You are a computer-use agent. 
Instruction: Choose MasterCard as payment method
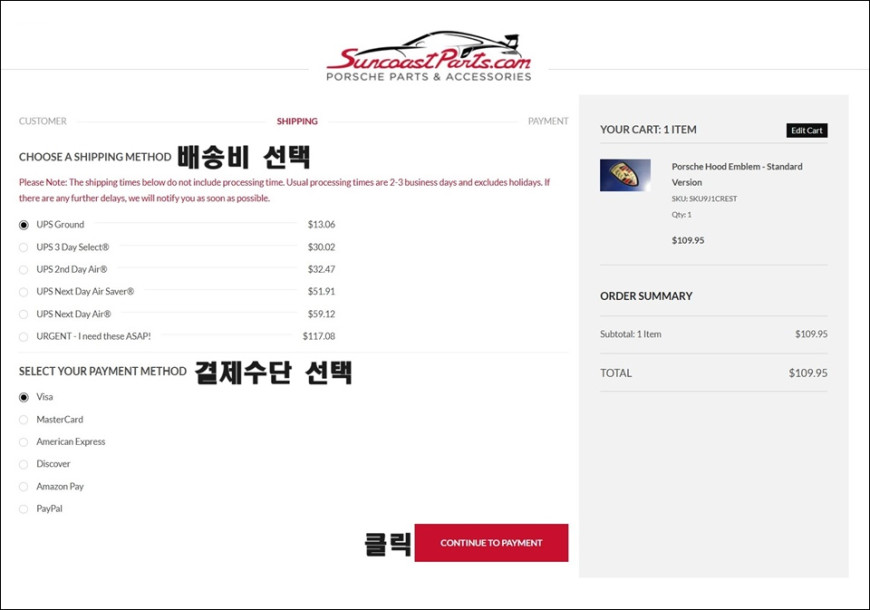(x=23, y=420)
